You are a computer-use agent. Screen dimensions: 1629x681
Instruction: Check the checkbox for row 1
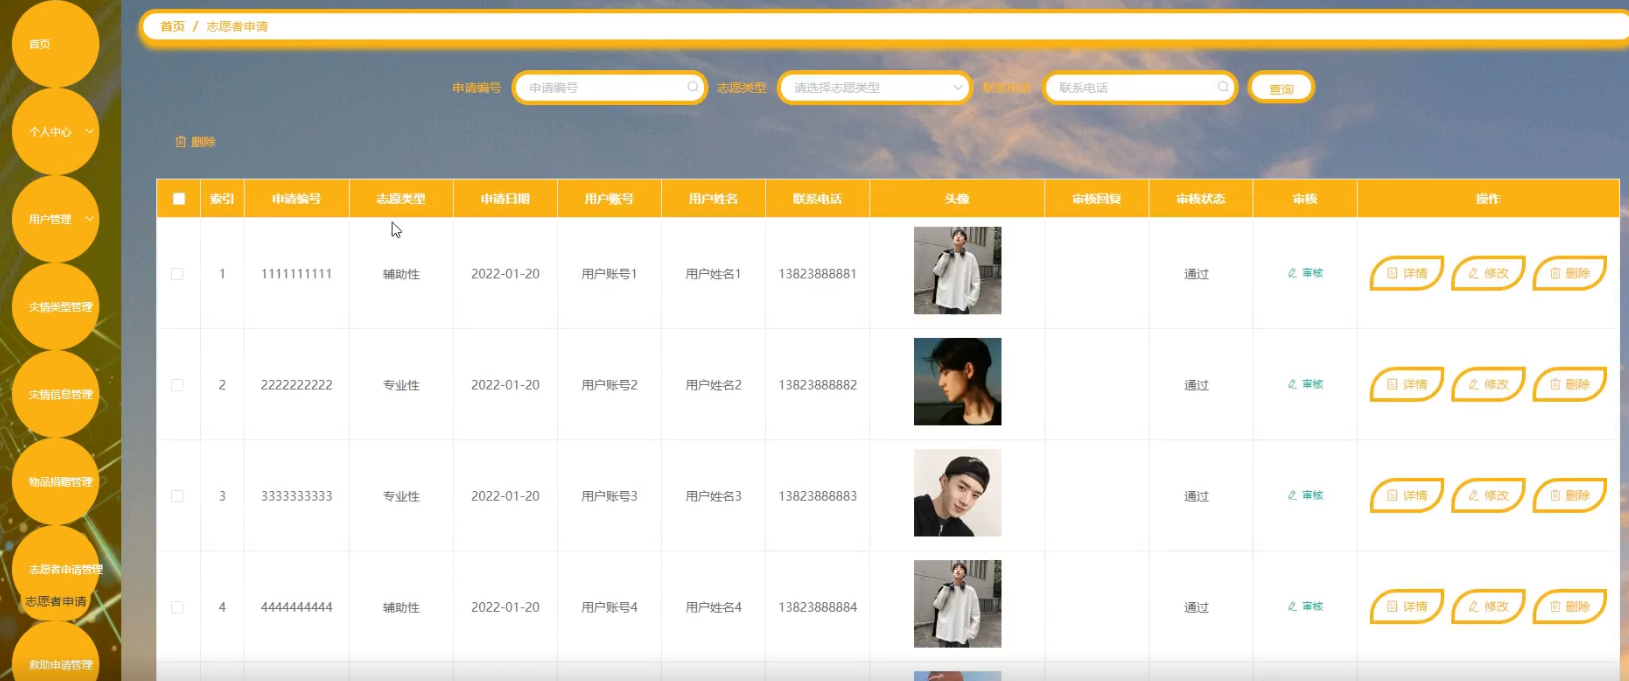(x=177, y=274)
